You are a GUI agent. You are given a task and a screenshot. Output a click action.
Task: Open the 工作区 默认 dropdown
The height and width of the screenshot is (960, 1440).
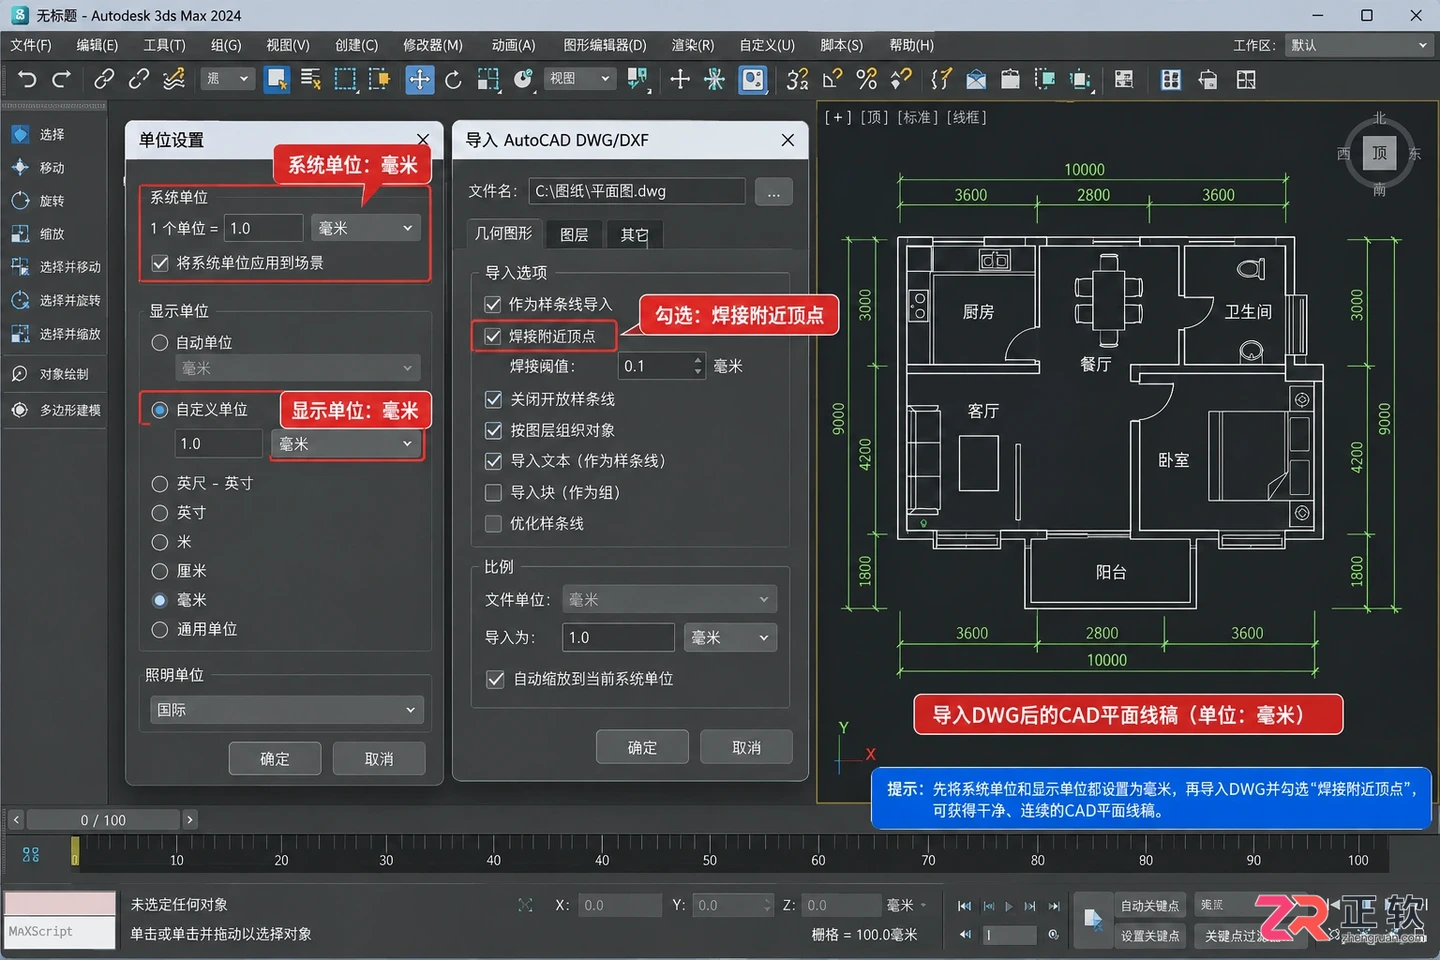pyautogui.click(x=1359, y=45)
